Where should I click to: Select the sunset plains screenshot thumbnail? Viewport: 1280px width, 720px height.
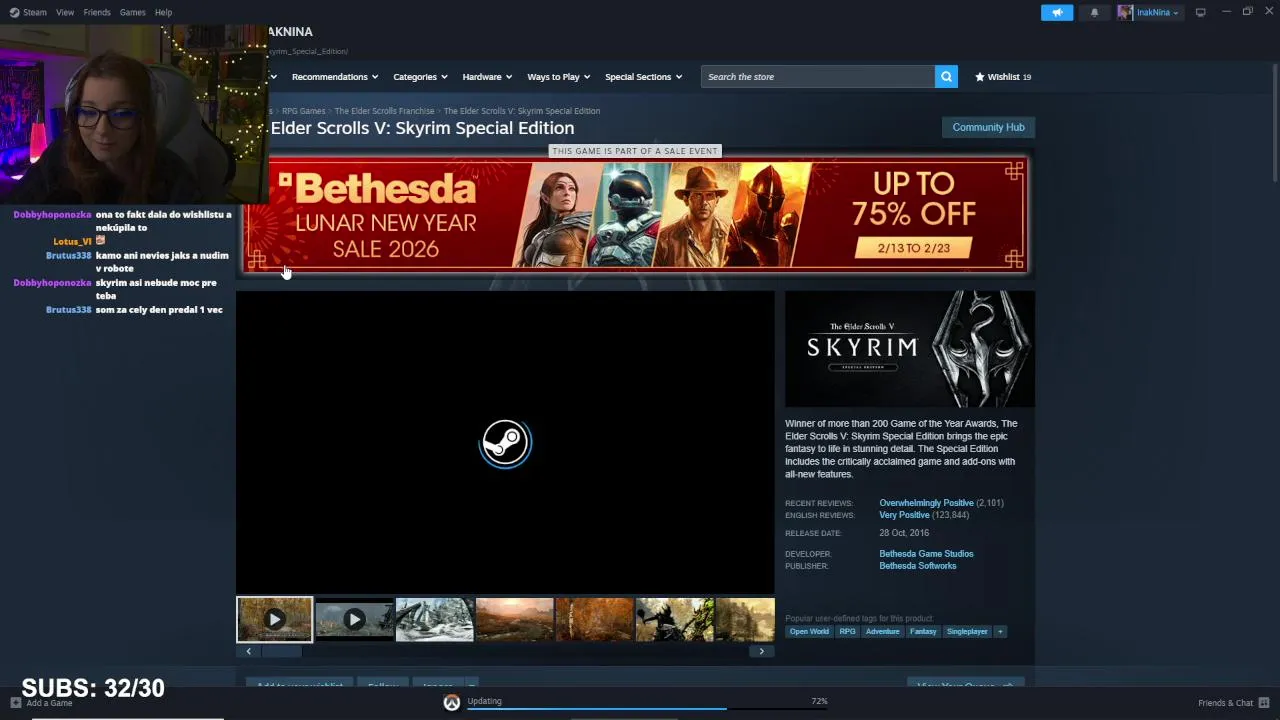coord(514,620)
